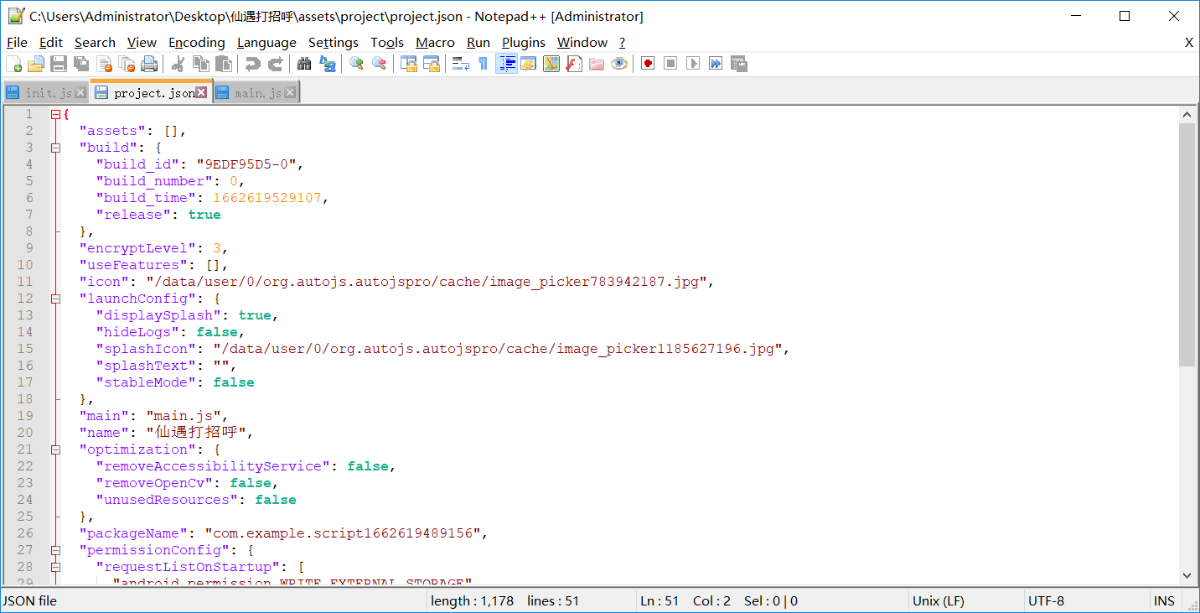This screenshot has height=613, width=1200.
Task: Toggle synchronized horizontal scrolling
Action: pos(431,64)
